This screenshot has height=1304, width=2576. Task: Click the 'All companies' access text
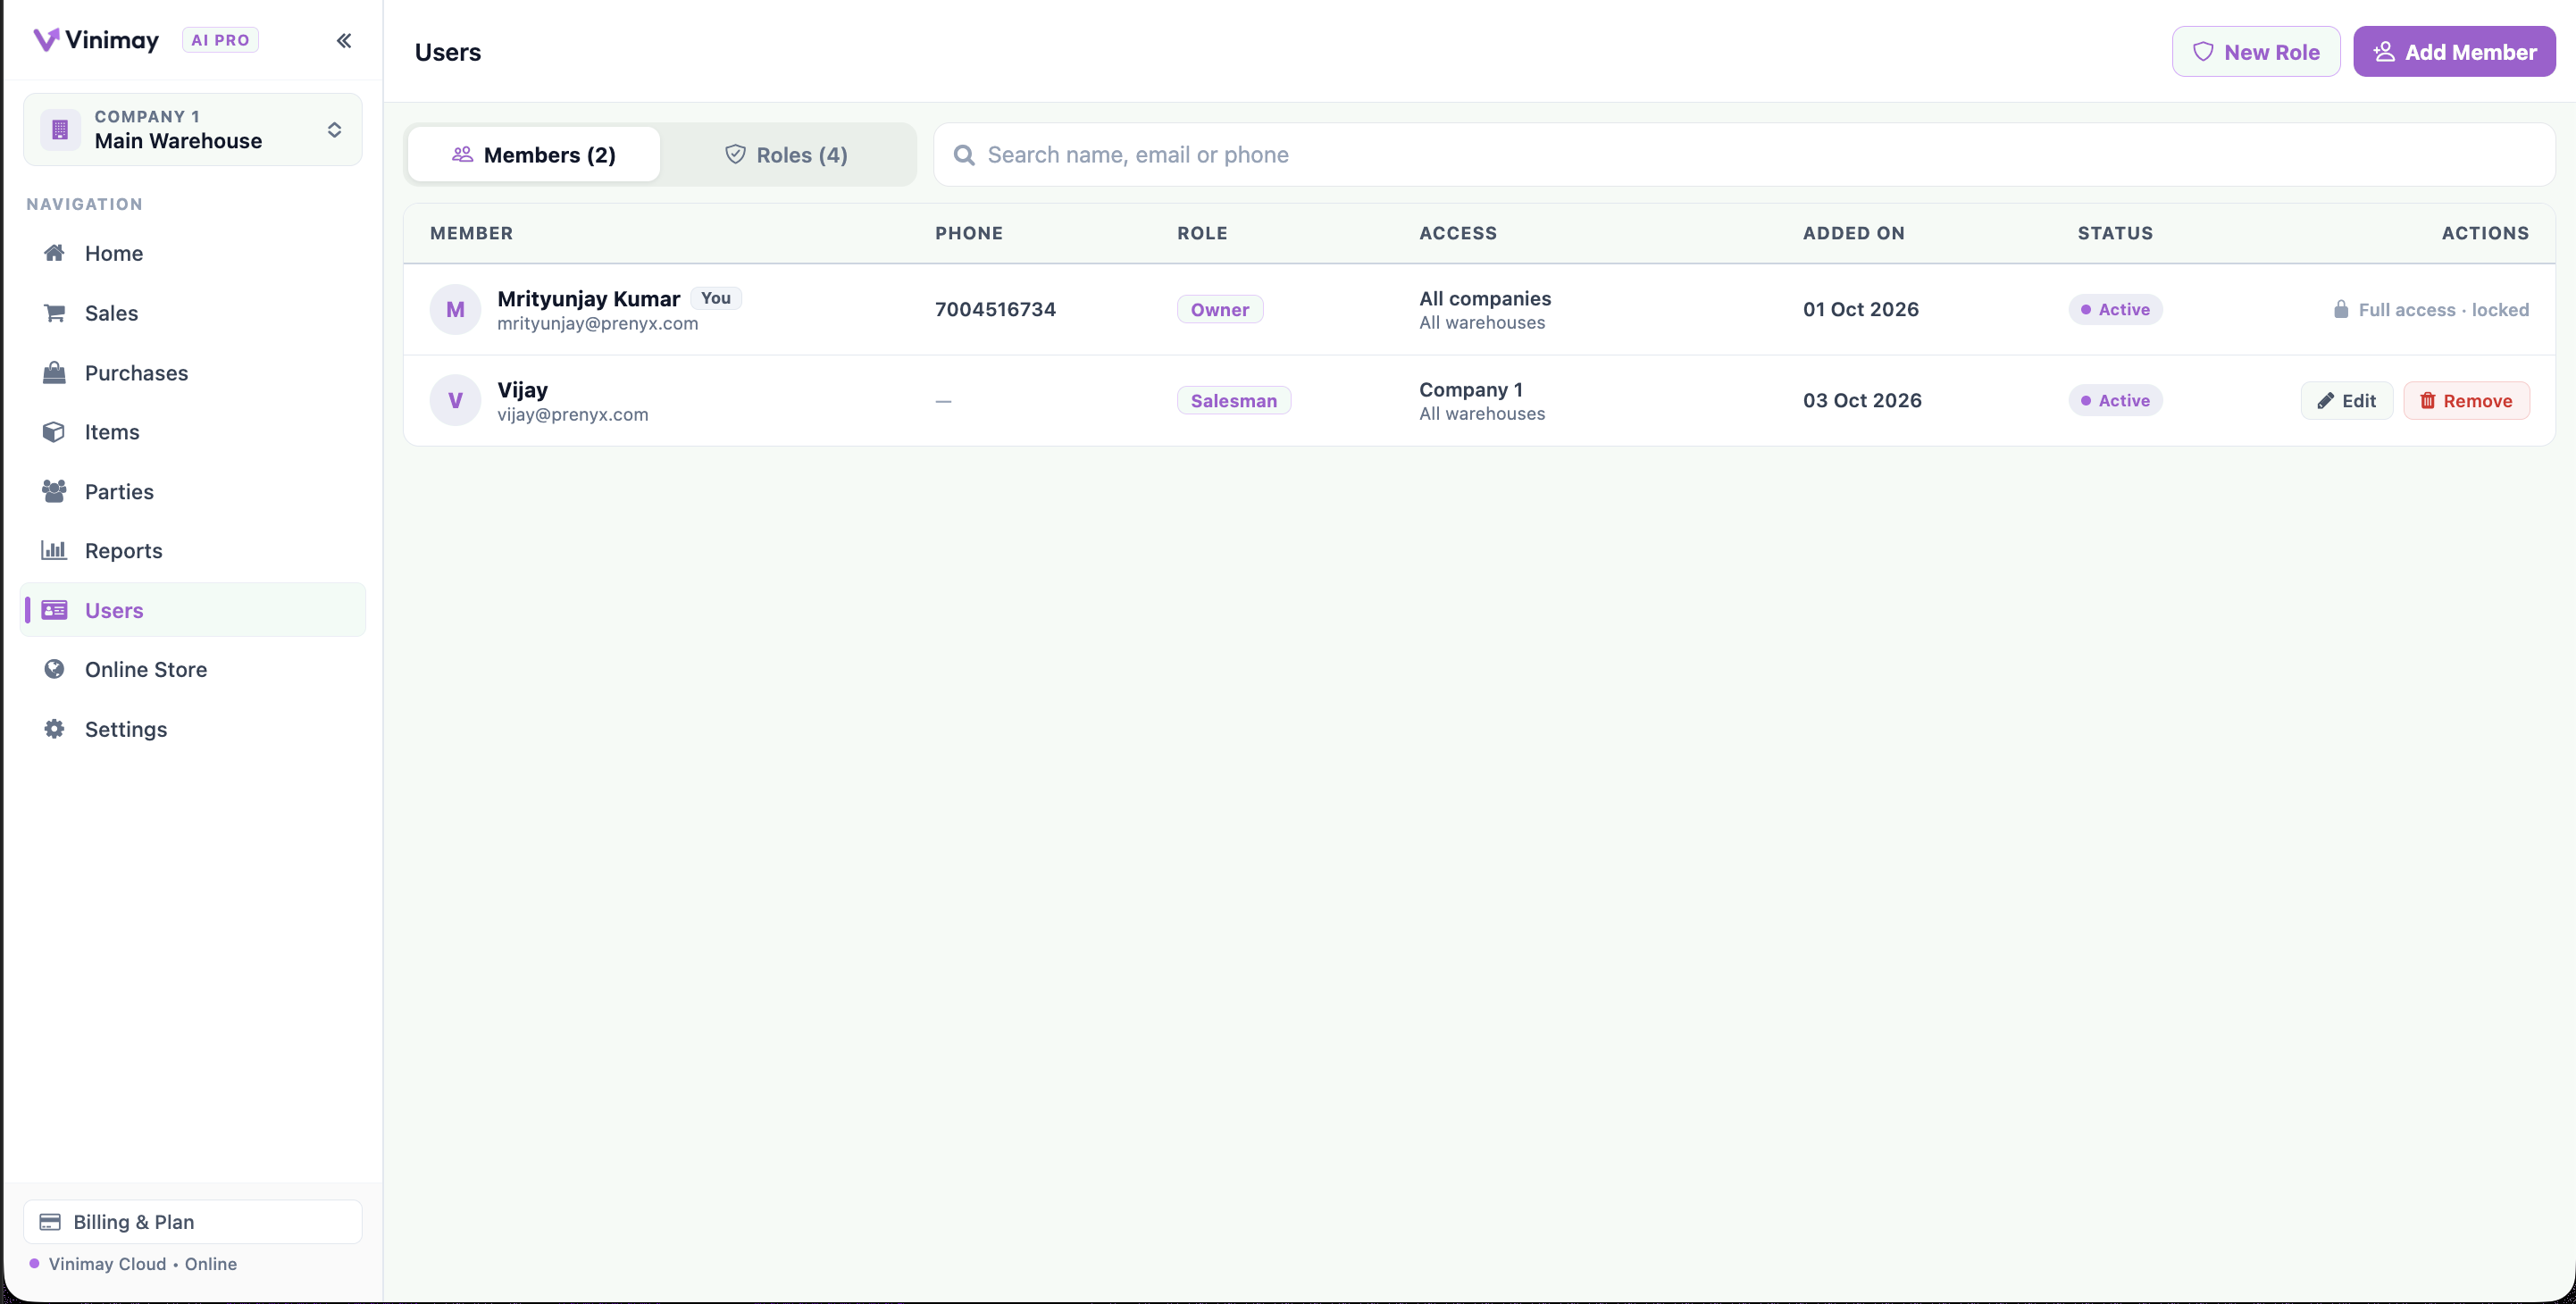point(1485,298)
